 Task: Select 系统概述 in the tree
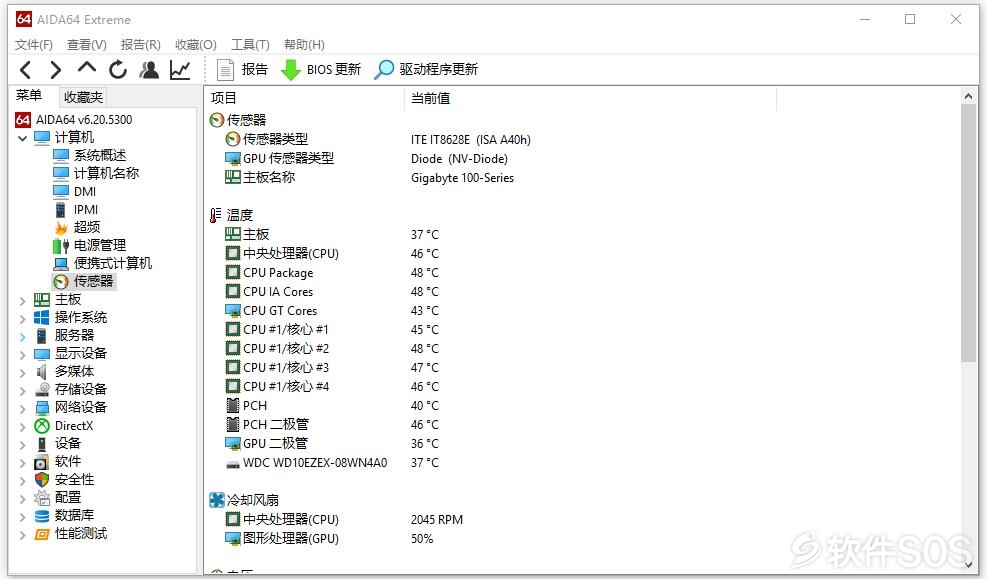click(90, 155)
